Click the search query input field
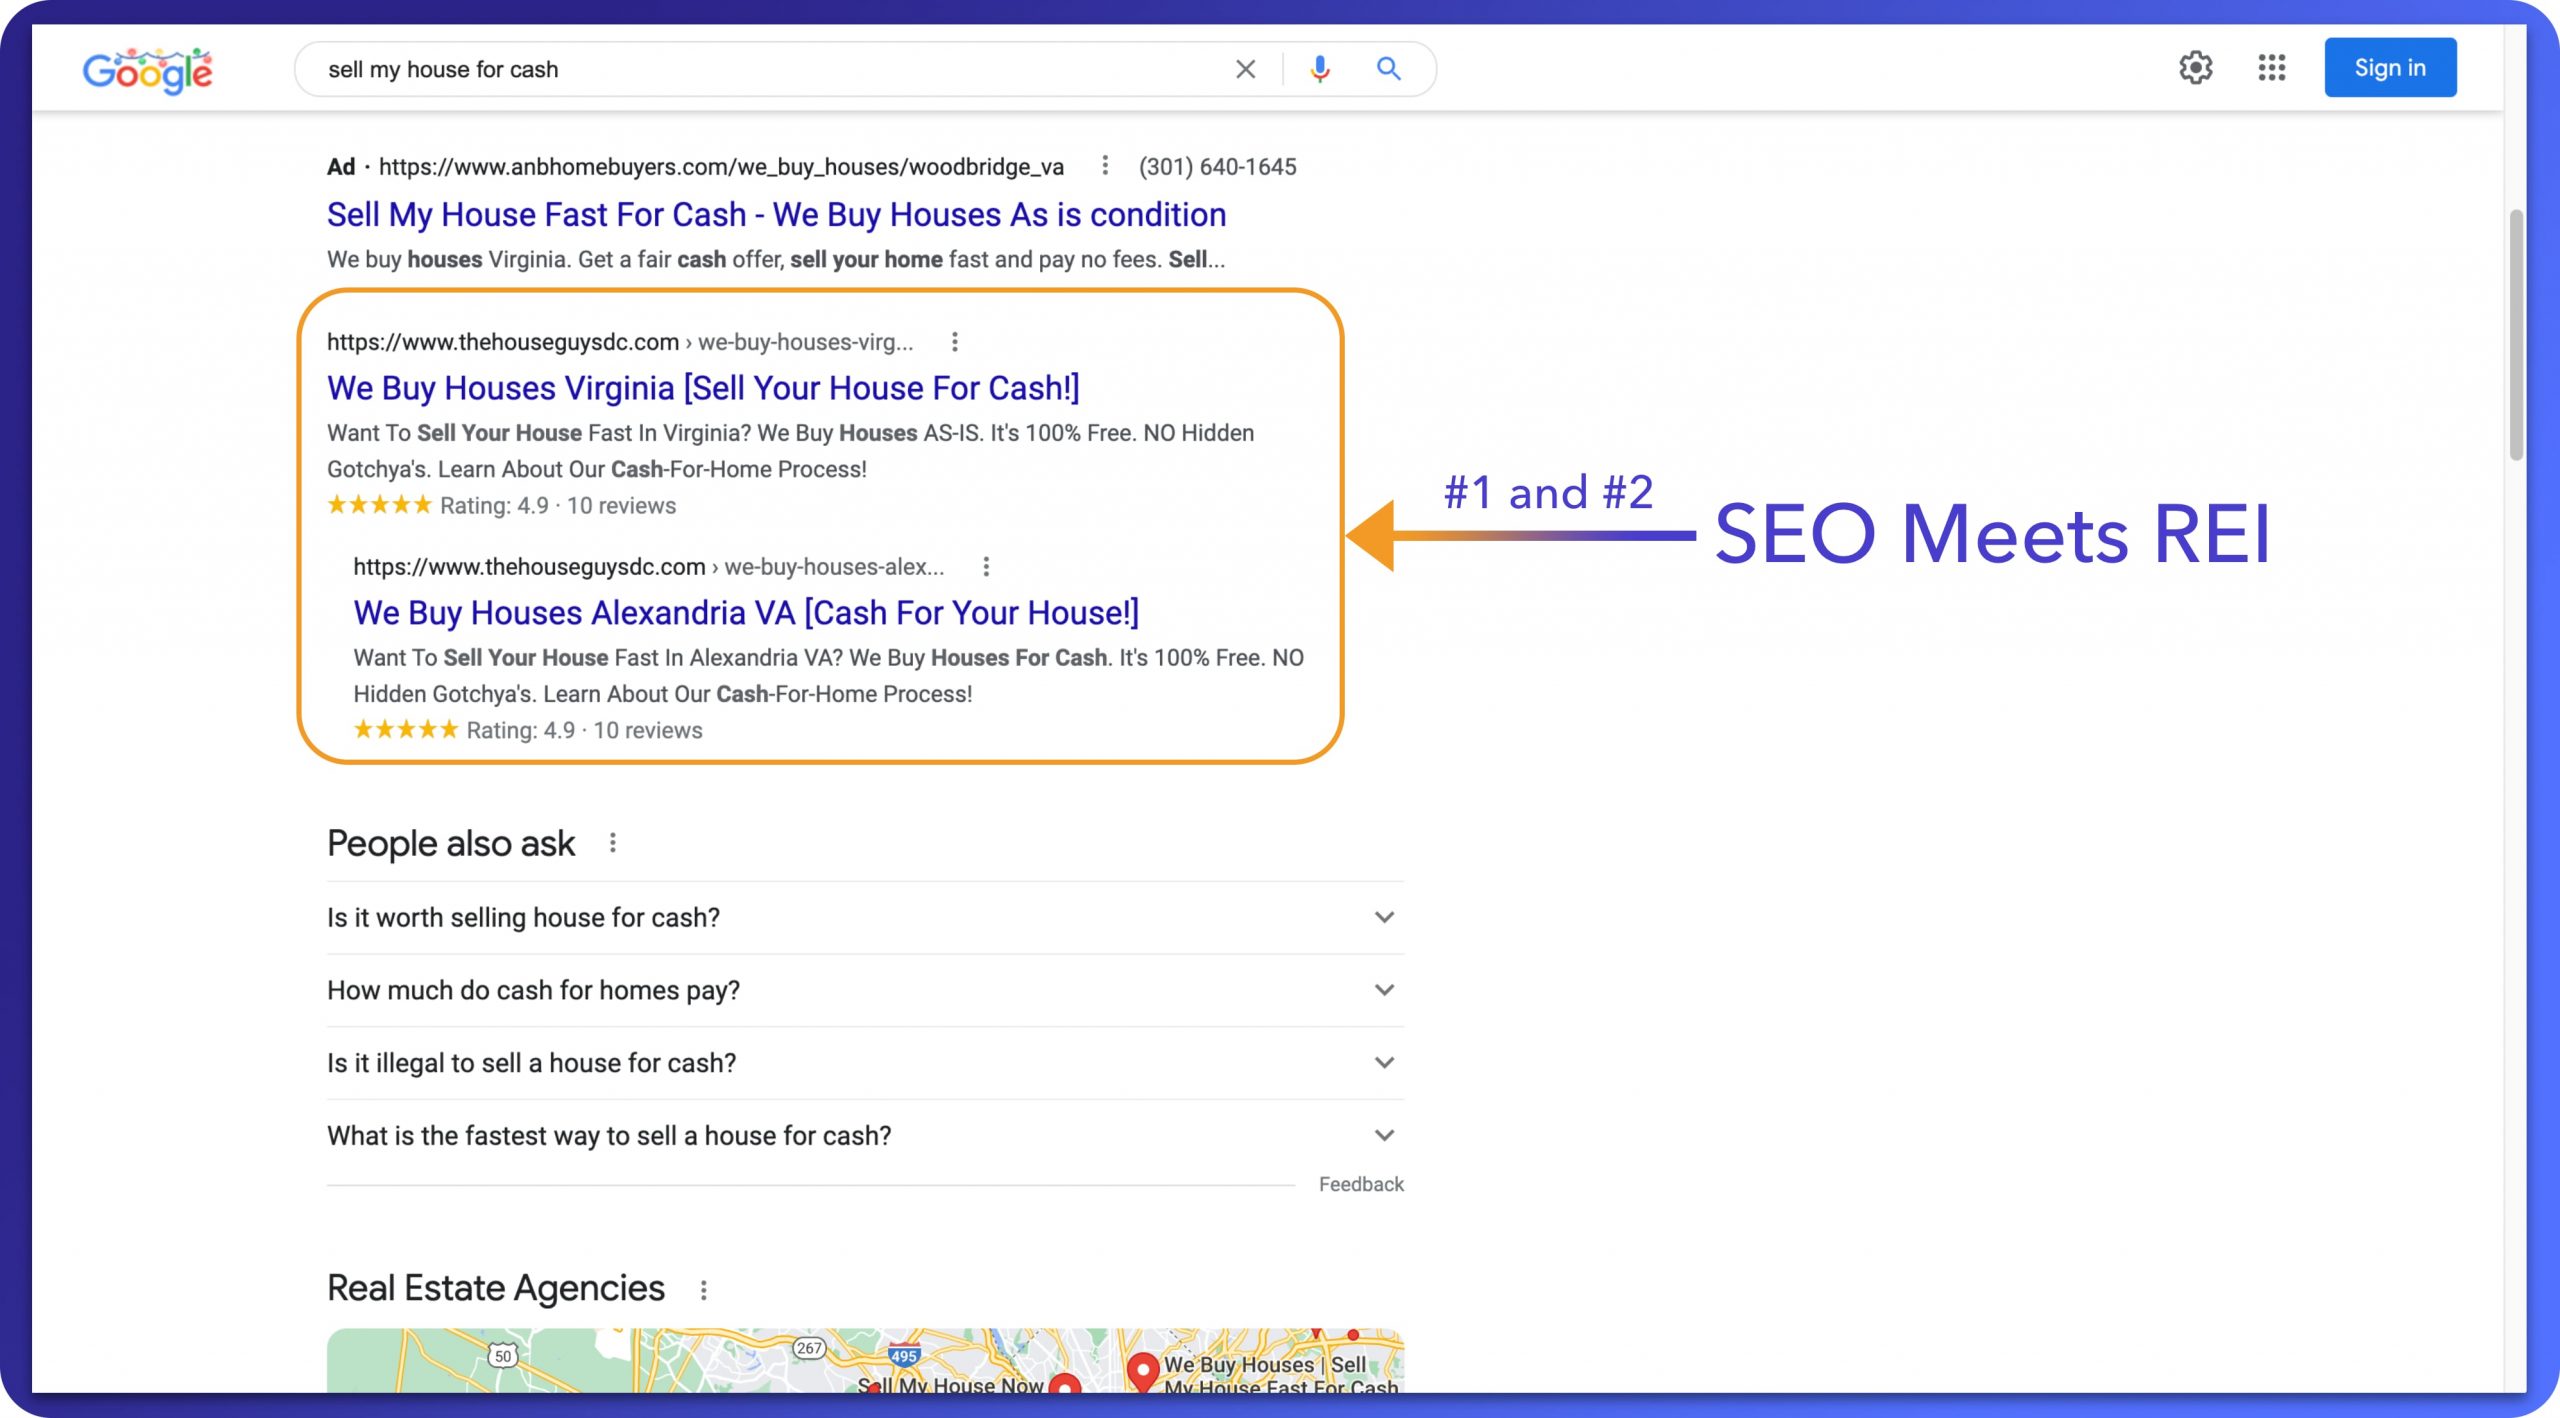Image resolution: width=2560 pixels, height=1418 pixels. (x=770, y=69)
